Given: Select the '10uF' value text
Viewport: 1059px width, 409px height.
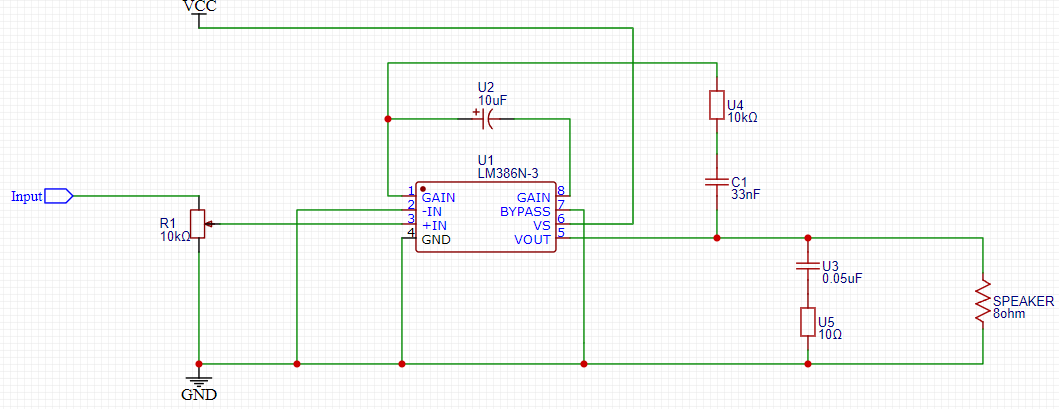Looking at the screenshot, I should pyautogui.click(x=492, y=100).
